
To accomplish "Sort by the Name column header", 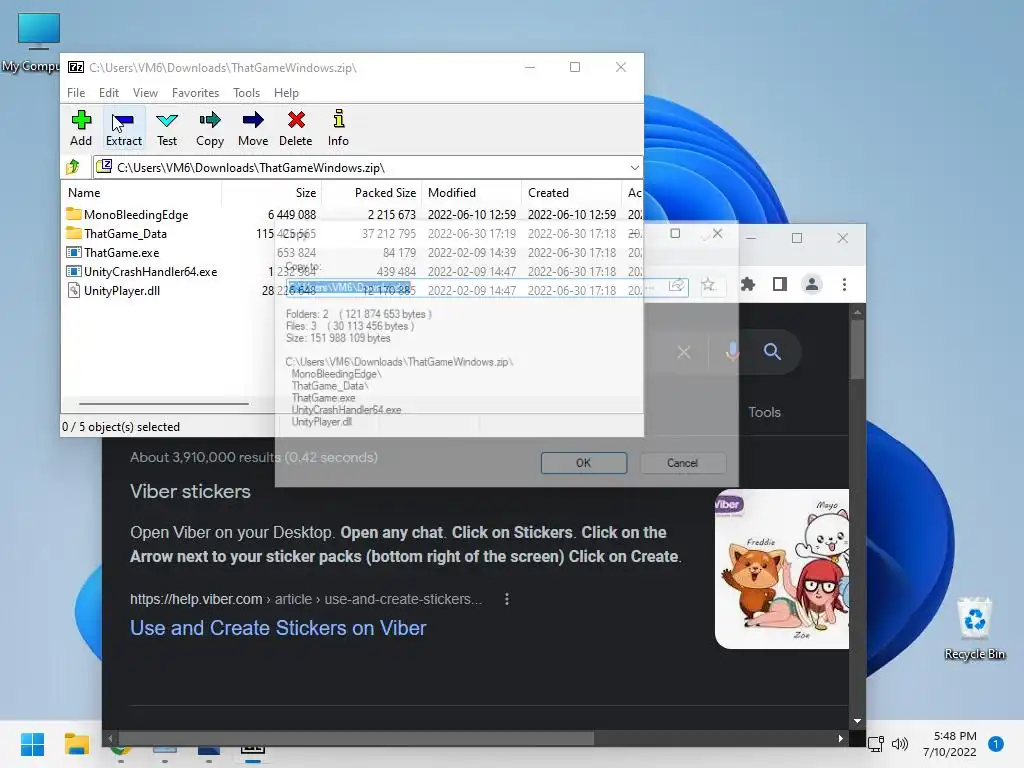I will 141,193.
